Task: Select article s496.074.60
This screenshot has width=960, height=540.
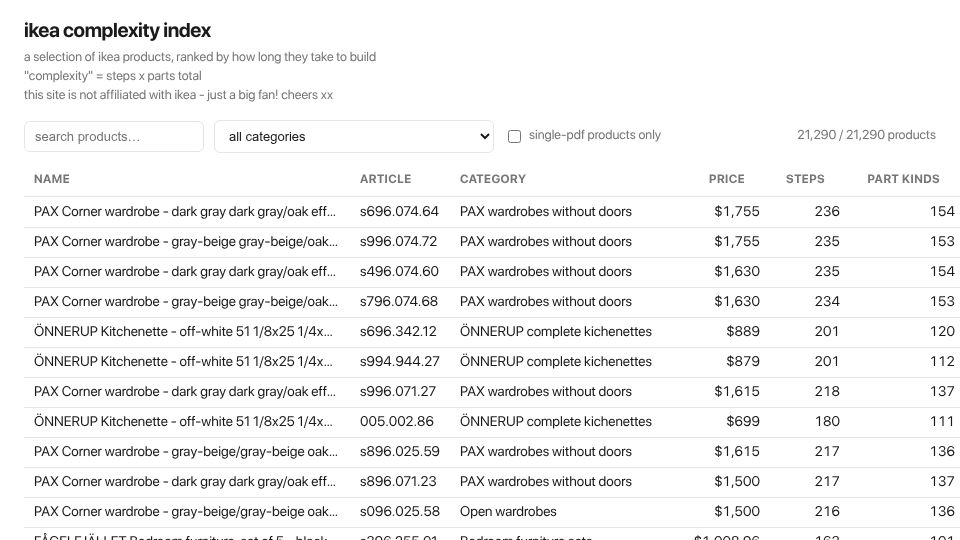Action: click(399, 271)
